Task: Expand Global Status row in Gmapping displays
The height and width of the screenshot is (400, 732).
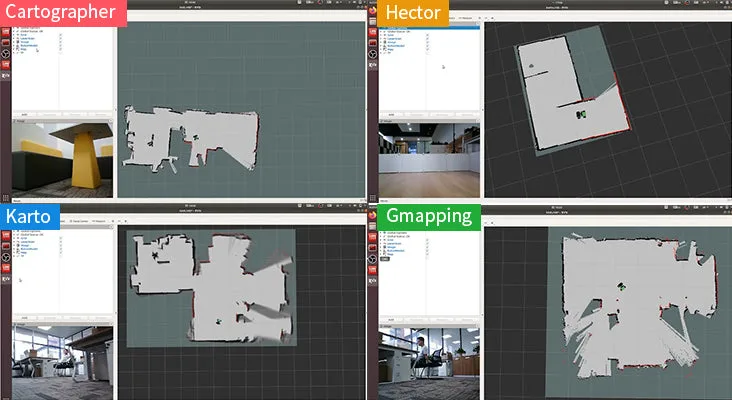Action: [380, 236]
